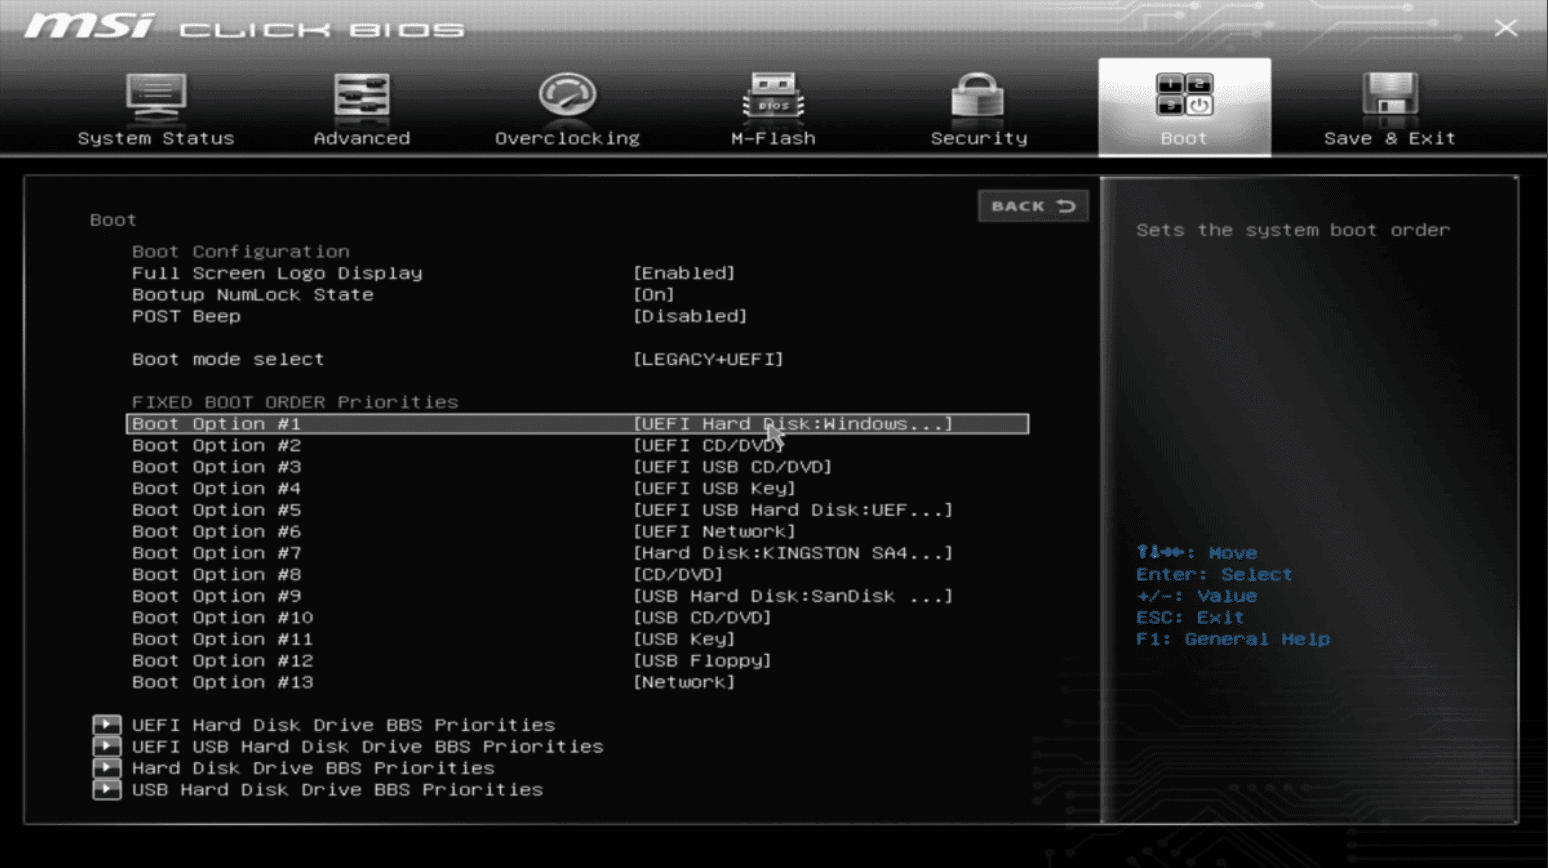Select the Full Screen Logo Display label
The width and height of the screenshot is (1548, 868).
point(277,273)
